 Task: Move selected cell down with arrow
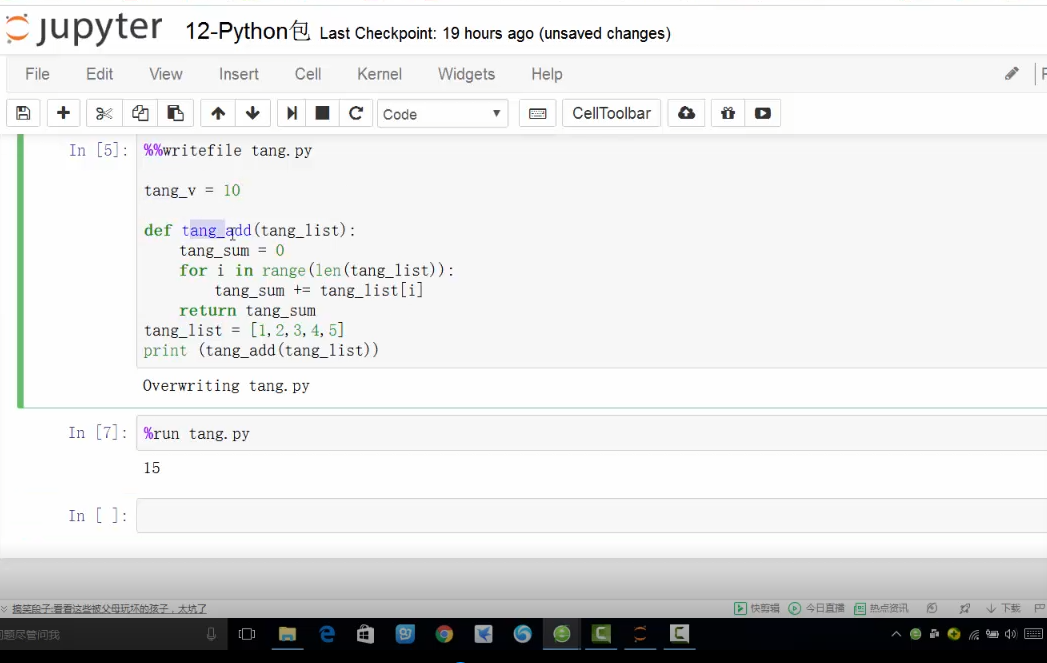point(252,114)
